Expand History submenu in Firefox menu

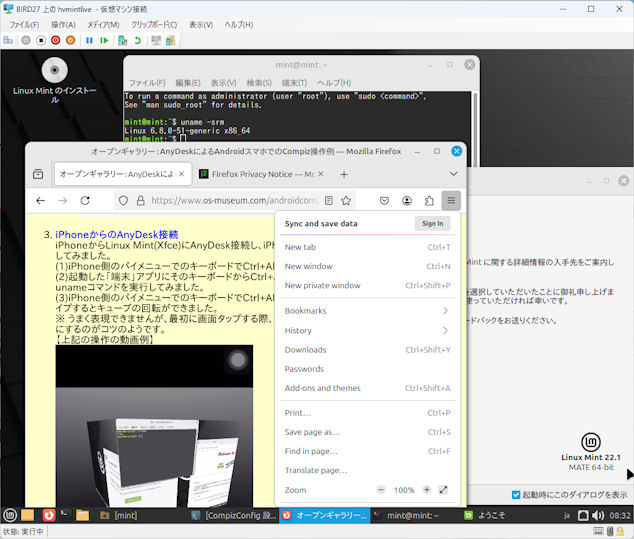coord(367,330)
